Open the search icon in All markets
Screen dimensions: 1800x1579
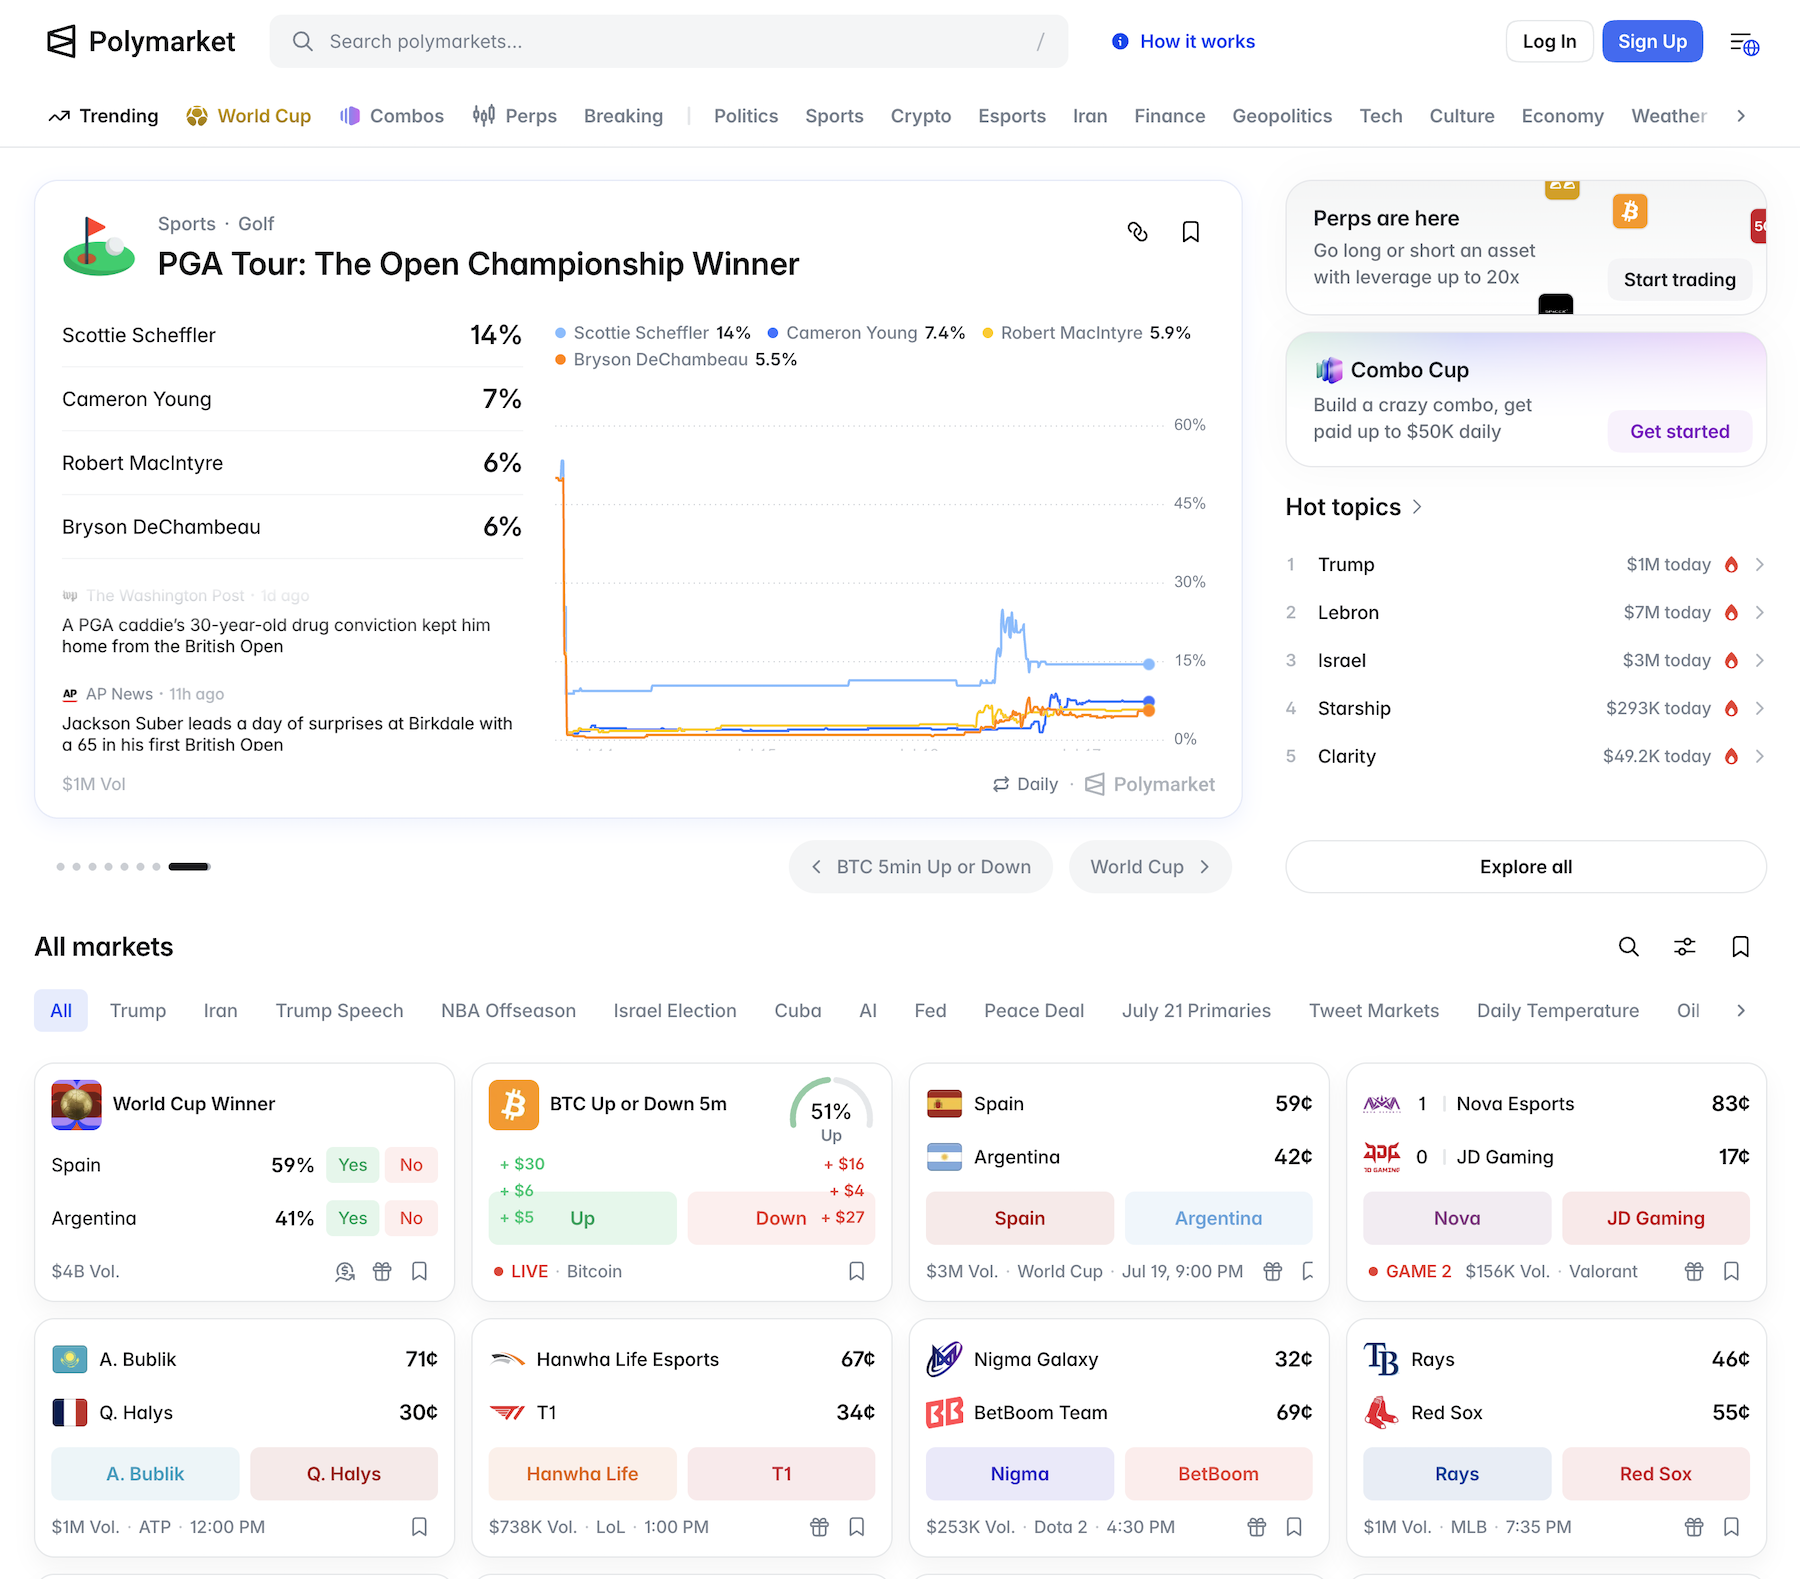1628,947
